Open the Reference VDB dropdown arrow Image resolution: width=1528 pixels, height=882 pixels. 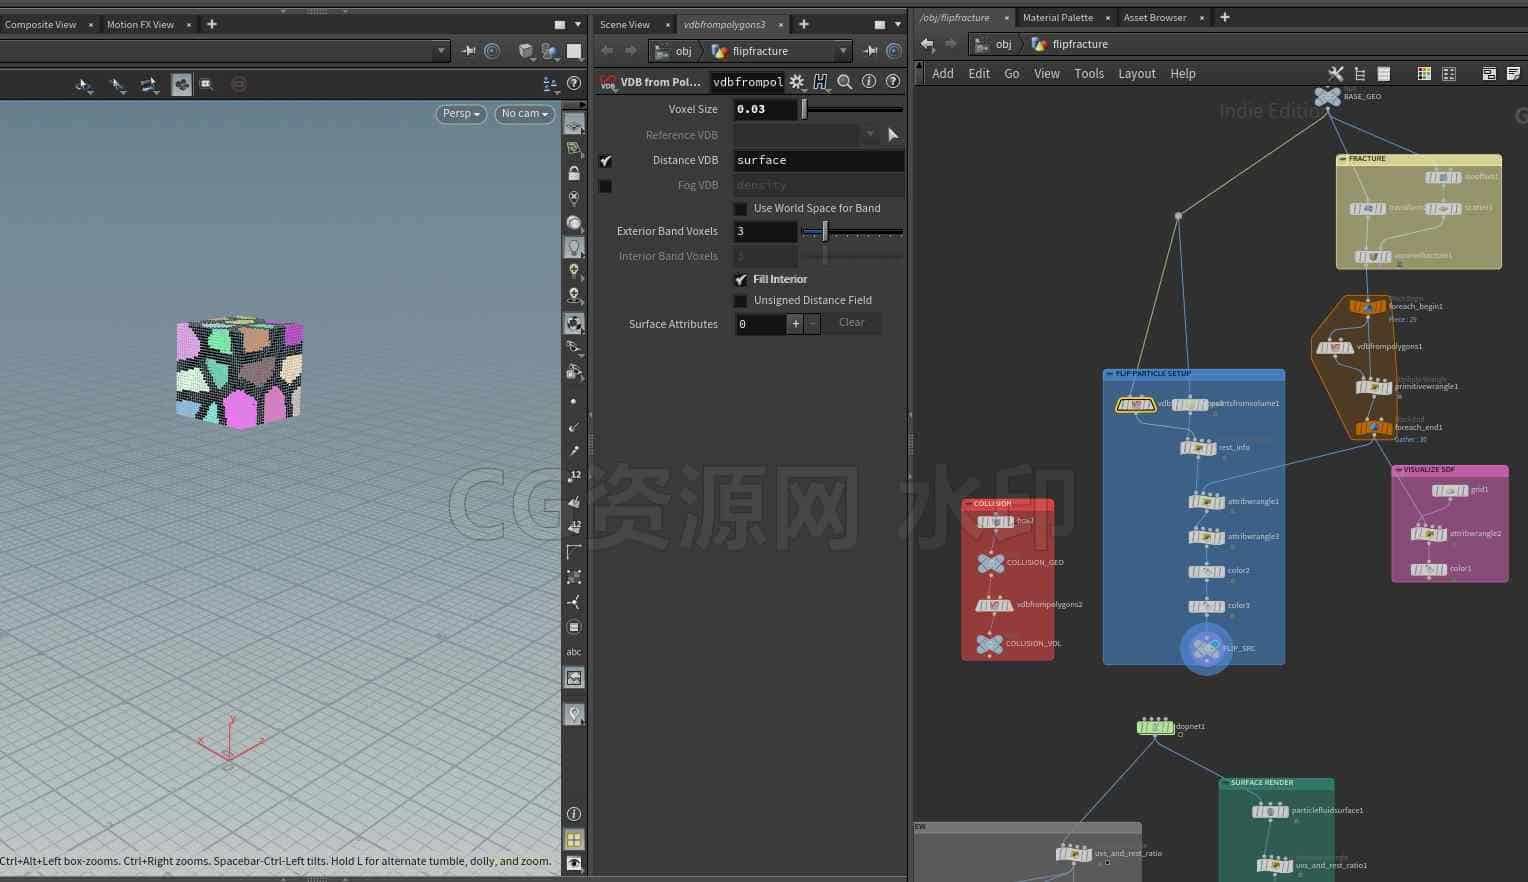870,135
